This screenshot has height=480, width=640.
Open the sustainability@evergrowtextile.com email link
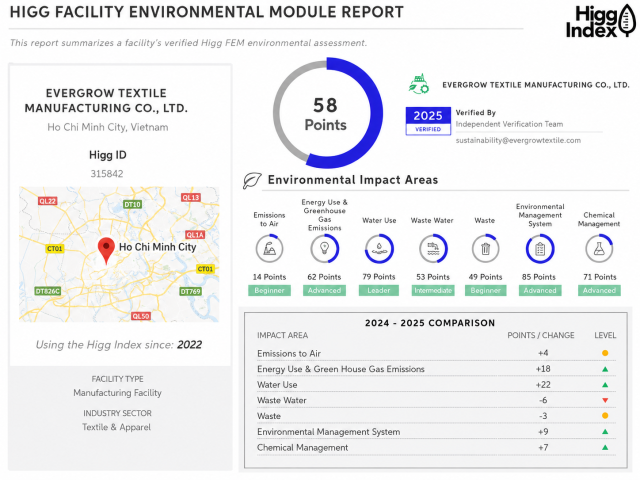point(518,140)
